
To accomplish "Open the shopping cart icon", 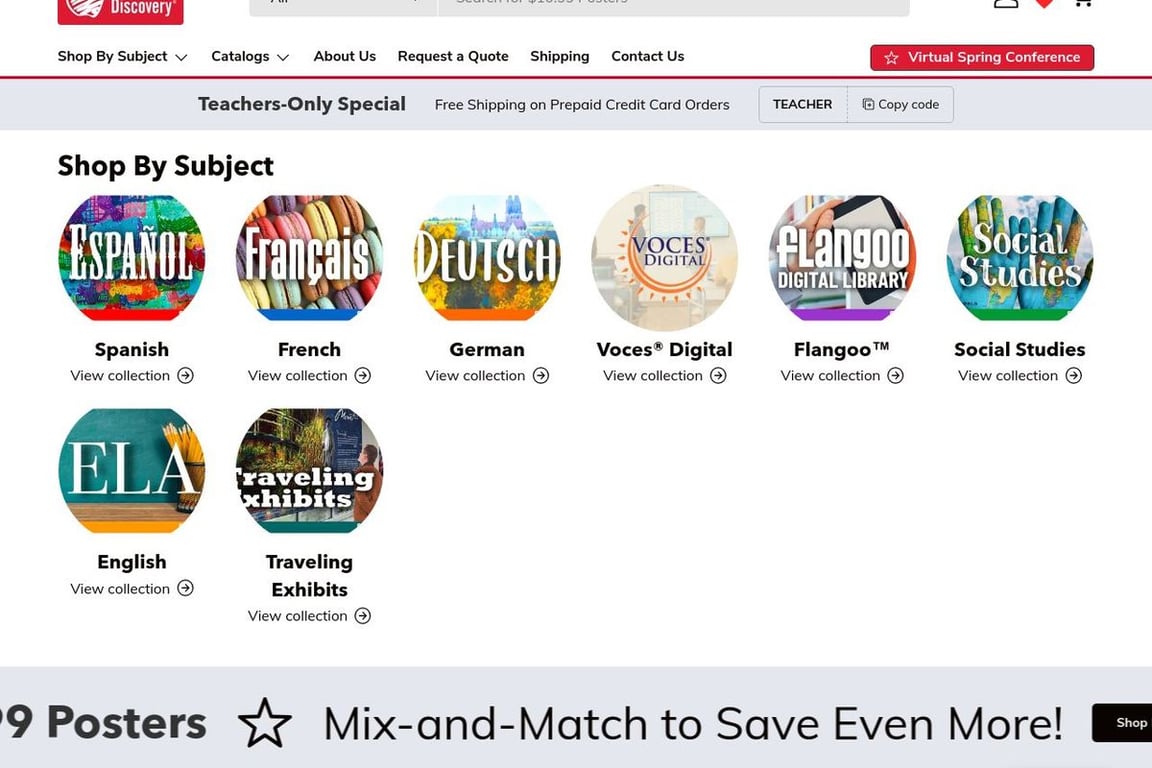I will (1082, 4).
